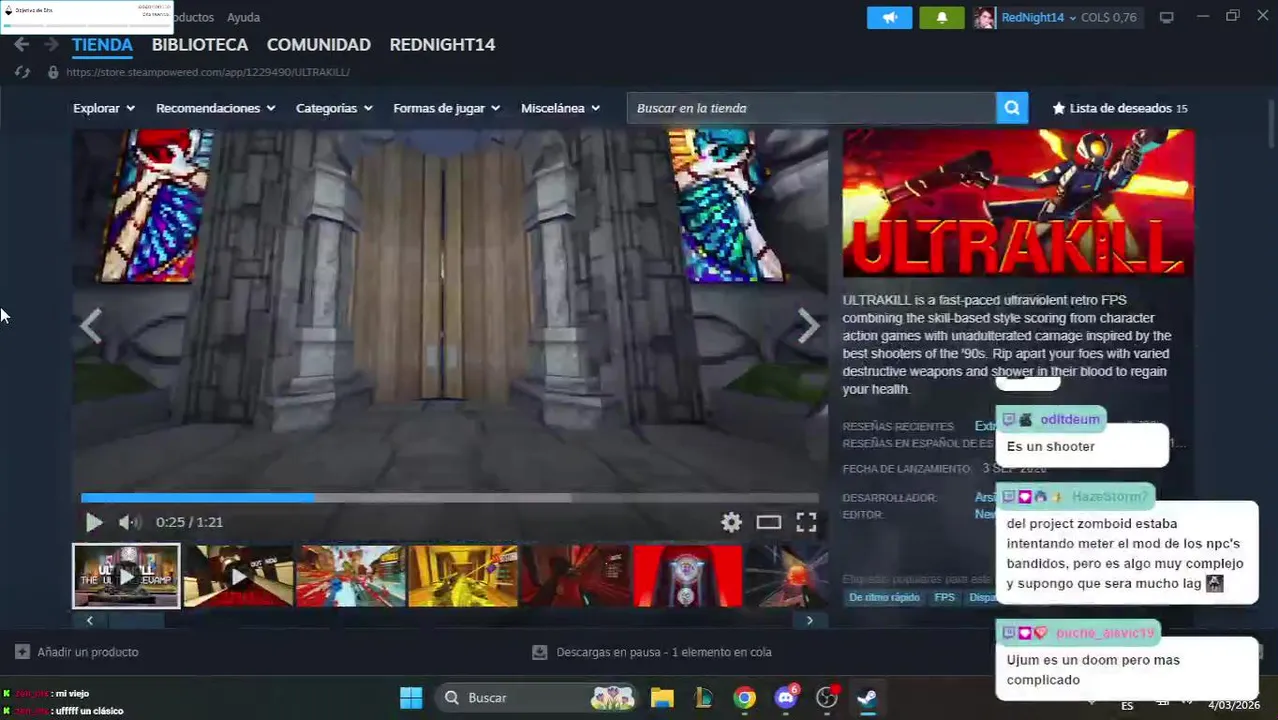
Task: Open Steam icon on taskbar
Action: [867, 698]
